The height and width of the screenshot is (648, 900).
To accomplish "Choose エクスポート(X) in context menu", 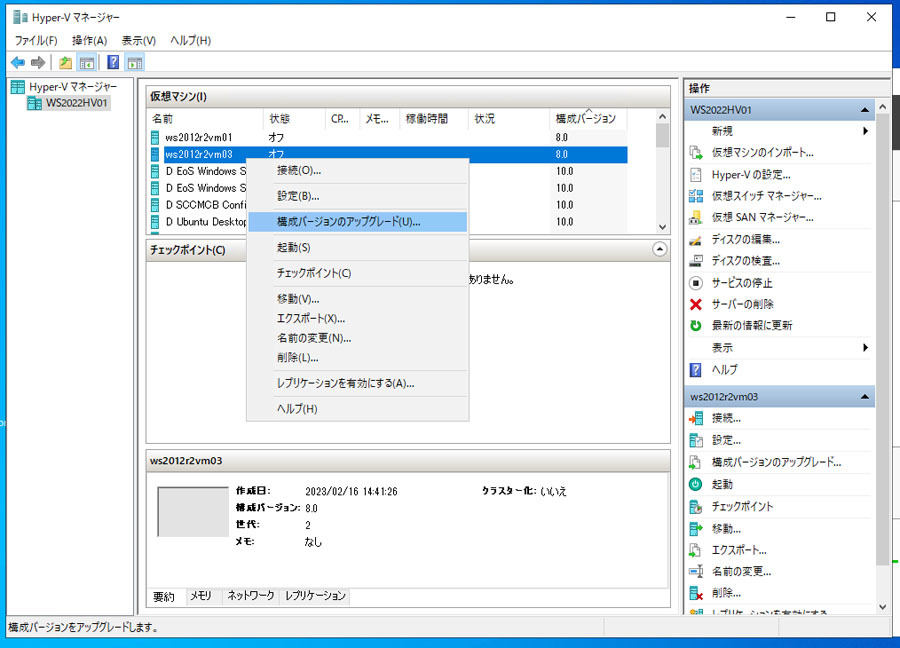I will click(x=357, y=319).
